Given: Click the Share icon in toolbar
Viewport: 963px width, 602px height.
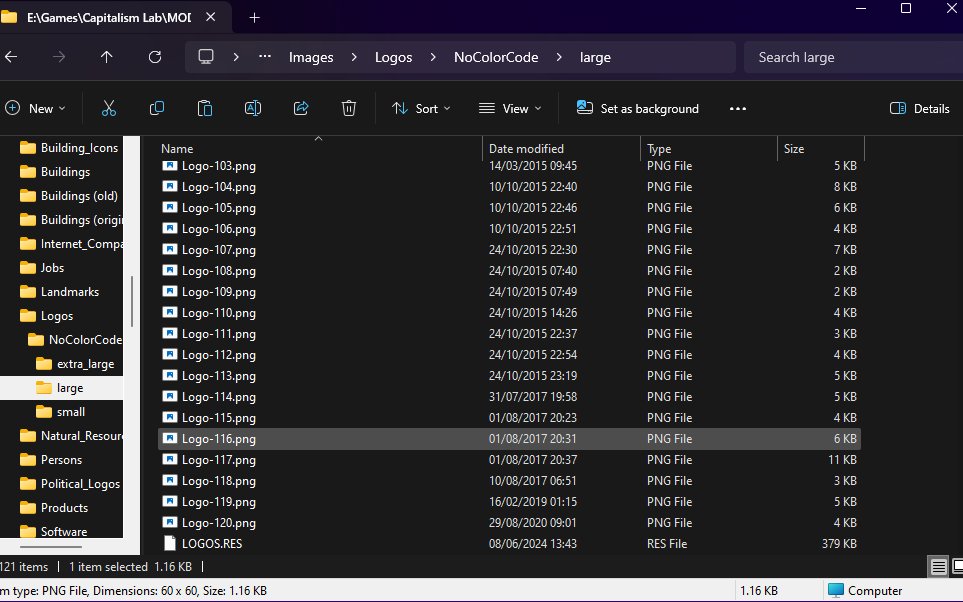Looking at the screenshot, I should click(x=301, y=109).
